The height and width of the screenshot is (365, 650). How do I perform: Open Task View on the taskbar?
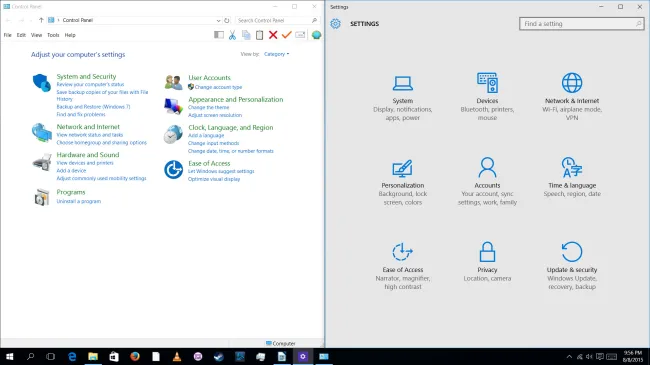pyautogui.click(x=51, y=357)
